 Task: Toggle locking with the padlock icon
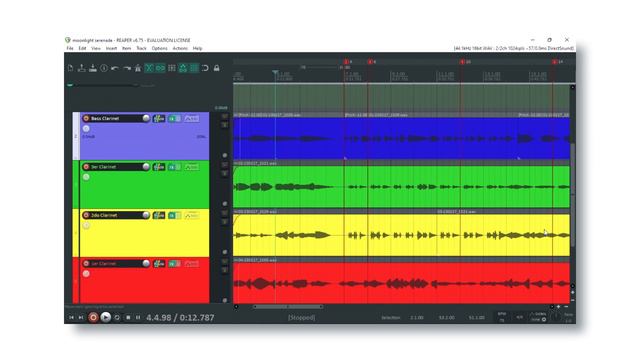click(217, 68)
